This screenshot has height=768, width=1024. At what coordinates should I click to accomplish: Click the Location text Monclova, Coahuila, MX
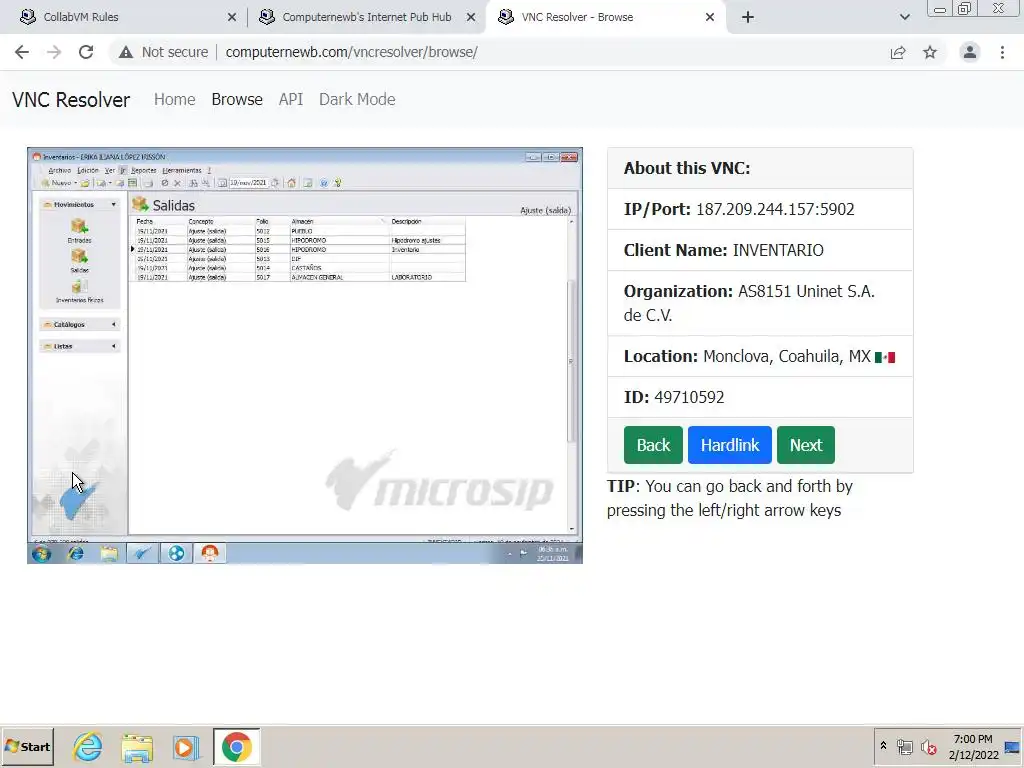[x=787, y=357]
